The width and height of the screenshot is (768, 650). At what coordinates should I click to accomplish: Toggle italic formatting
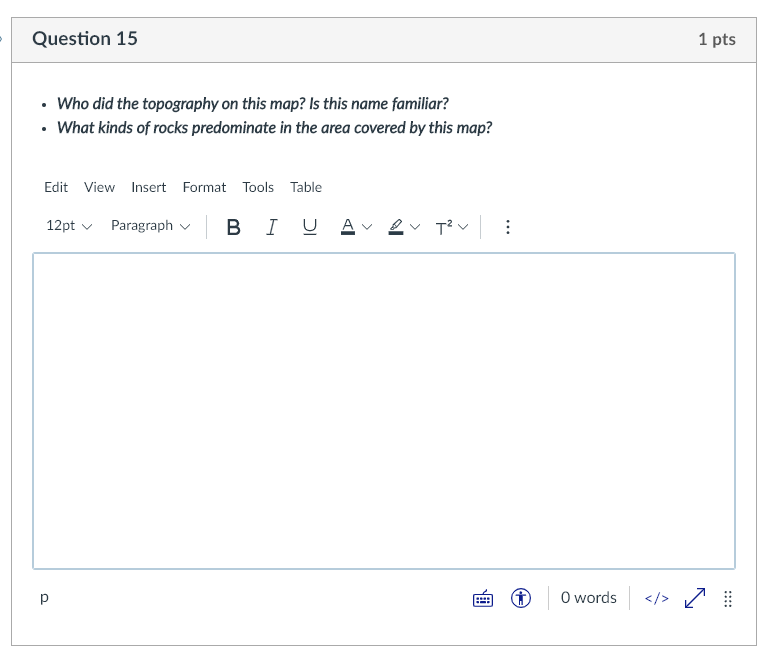pyautogui.click(x=271, y=227)
